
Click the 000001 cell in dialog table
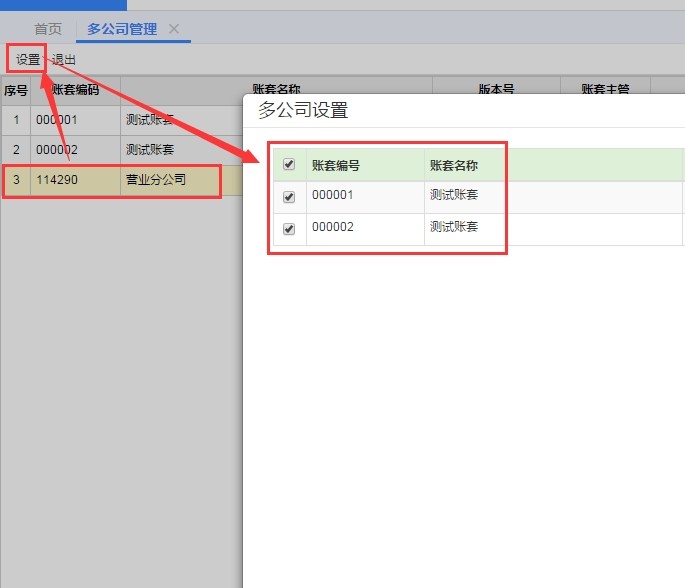coord(332,195)
